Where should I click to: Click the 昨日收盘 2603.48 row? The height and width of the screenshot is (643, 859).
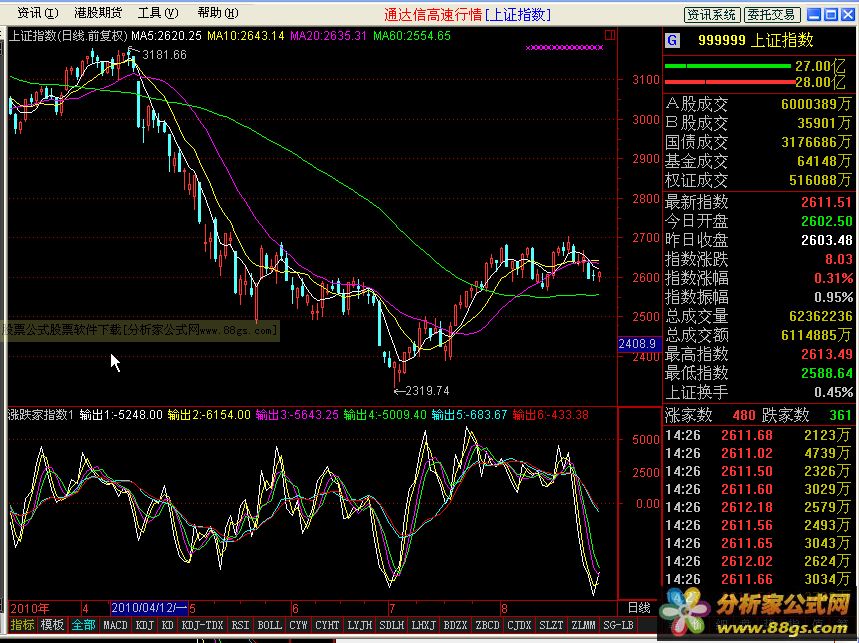(759, 240)
